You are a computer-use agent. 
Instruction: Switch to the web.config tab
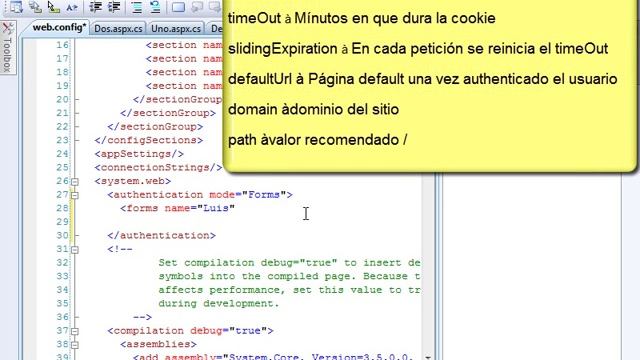[x=60, y=28]
